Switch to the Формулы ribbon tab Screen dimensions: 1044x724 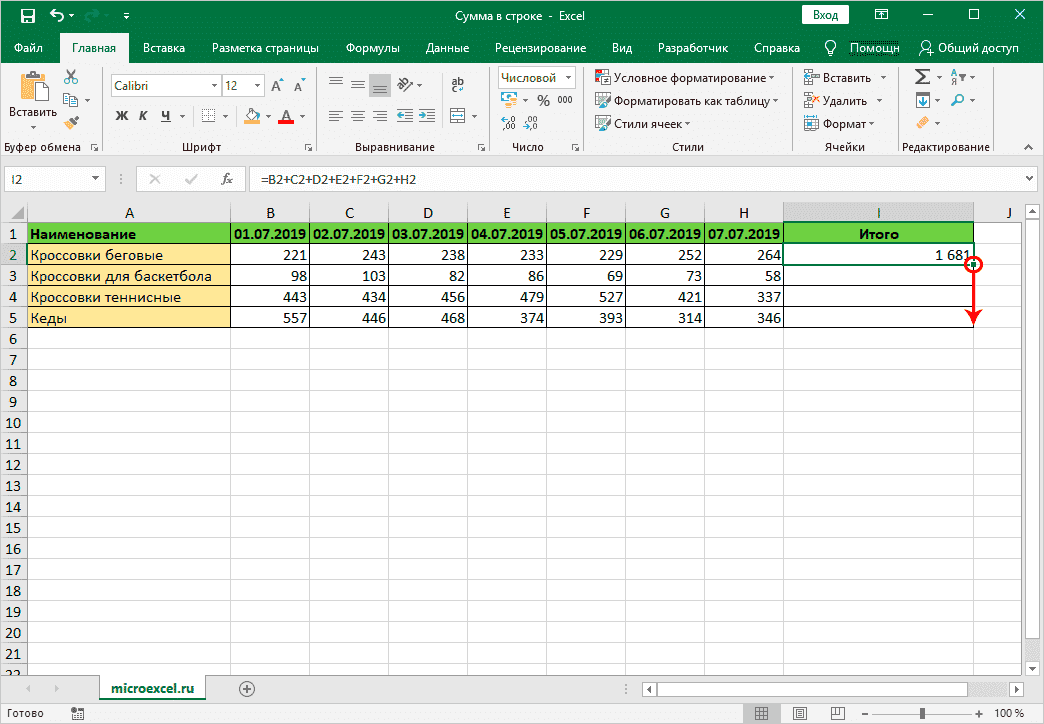[373, 46]
